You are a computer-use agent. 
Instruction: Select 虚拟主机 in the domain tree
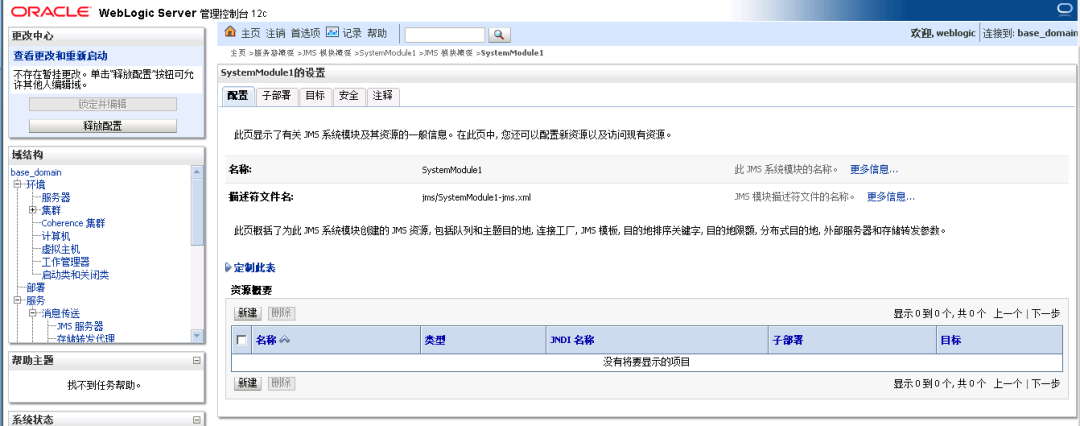point(61,249)
